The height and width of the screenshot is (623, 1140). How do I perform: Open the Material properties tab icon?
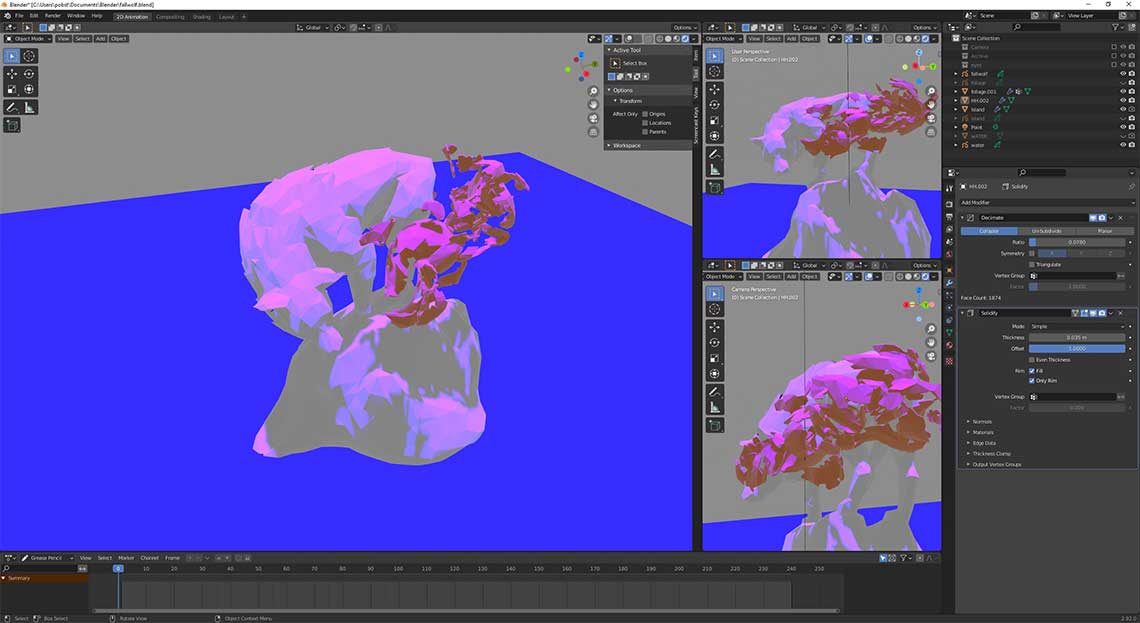click(949, 345)
